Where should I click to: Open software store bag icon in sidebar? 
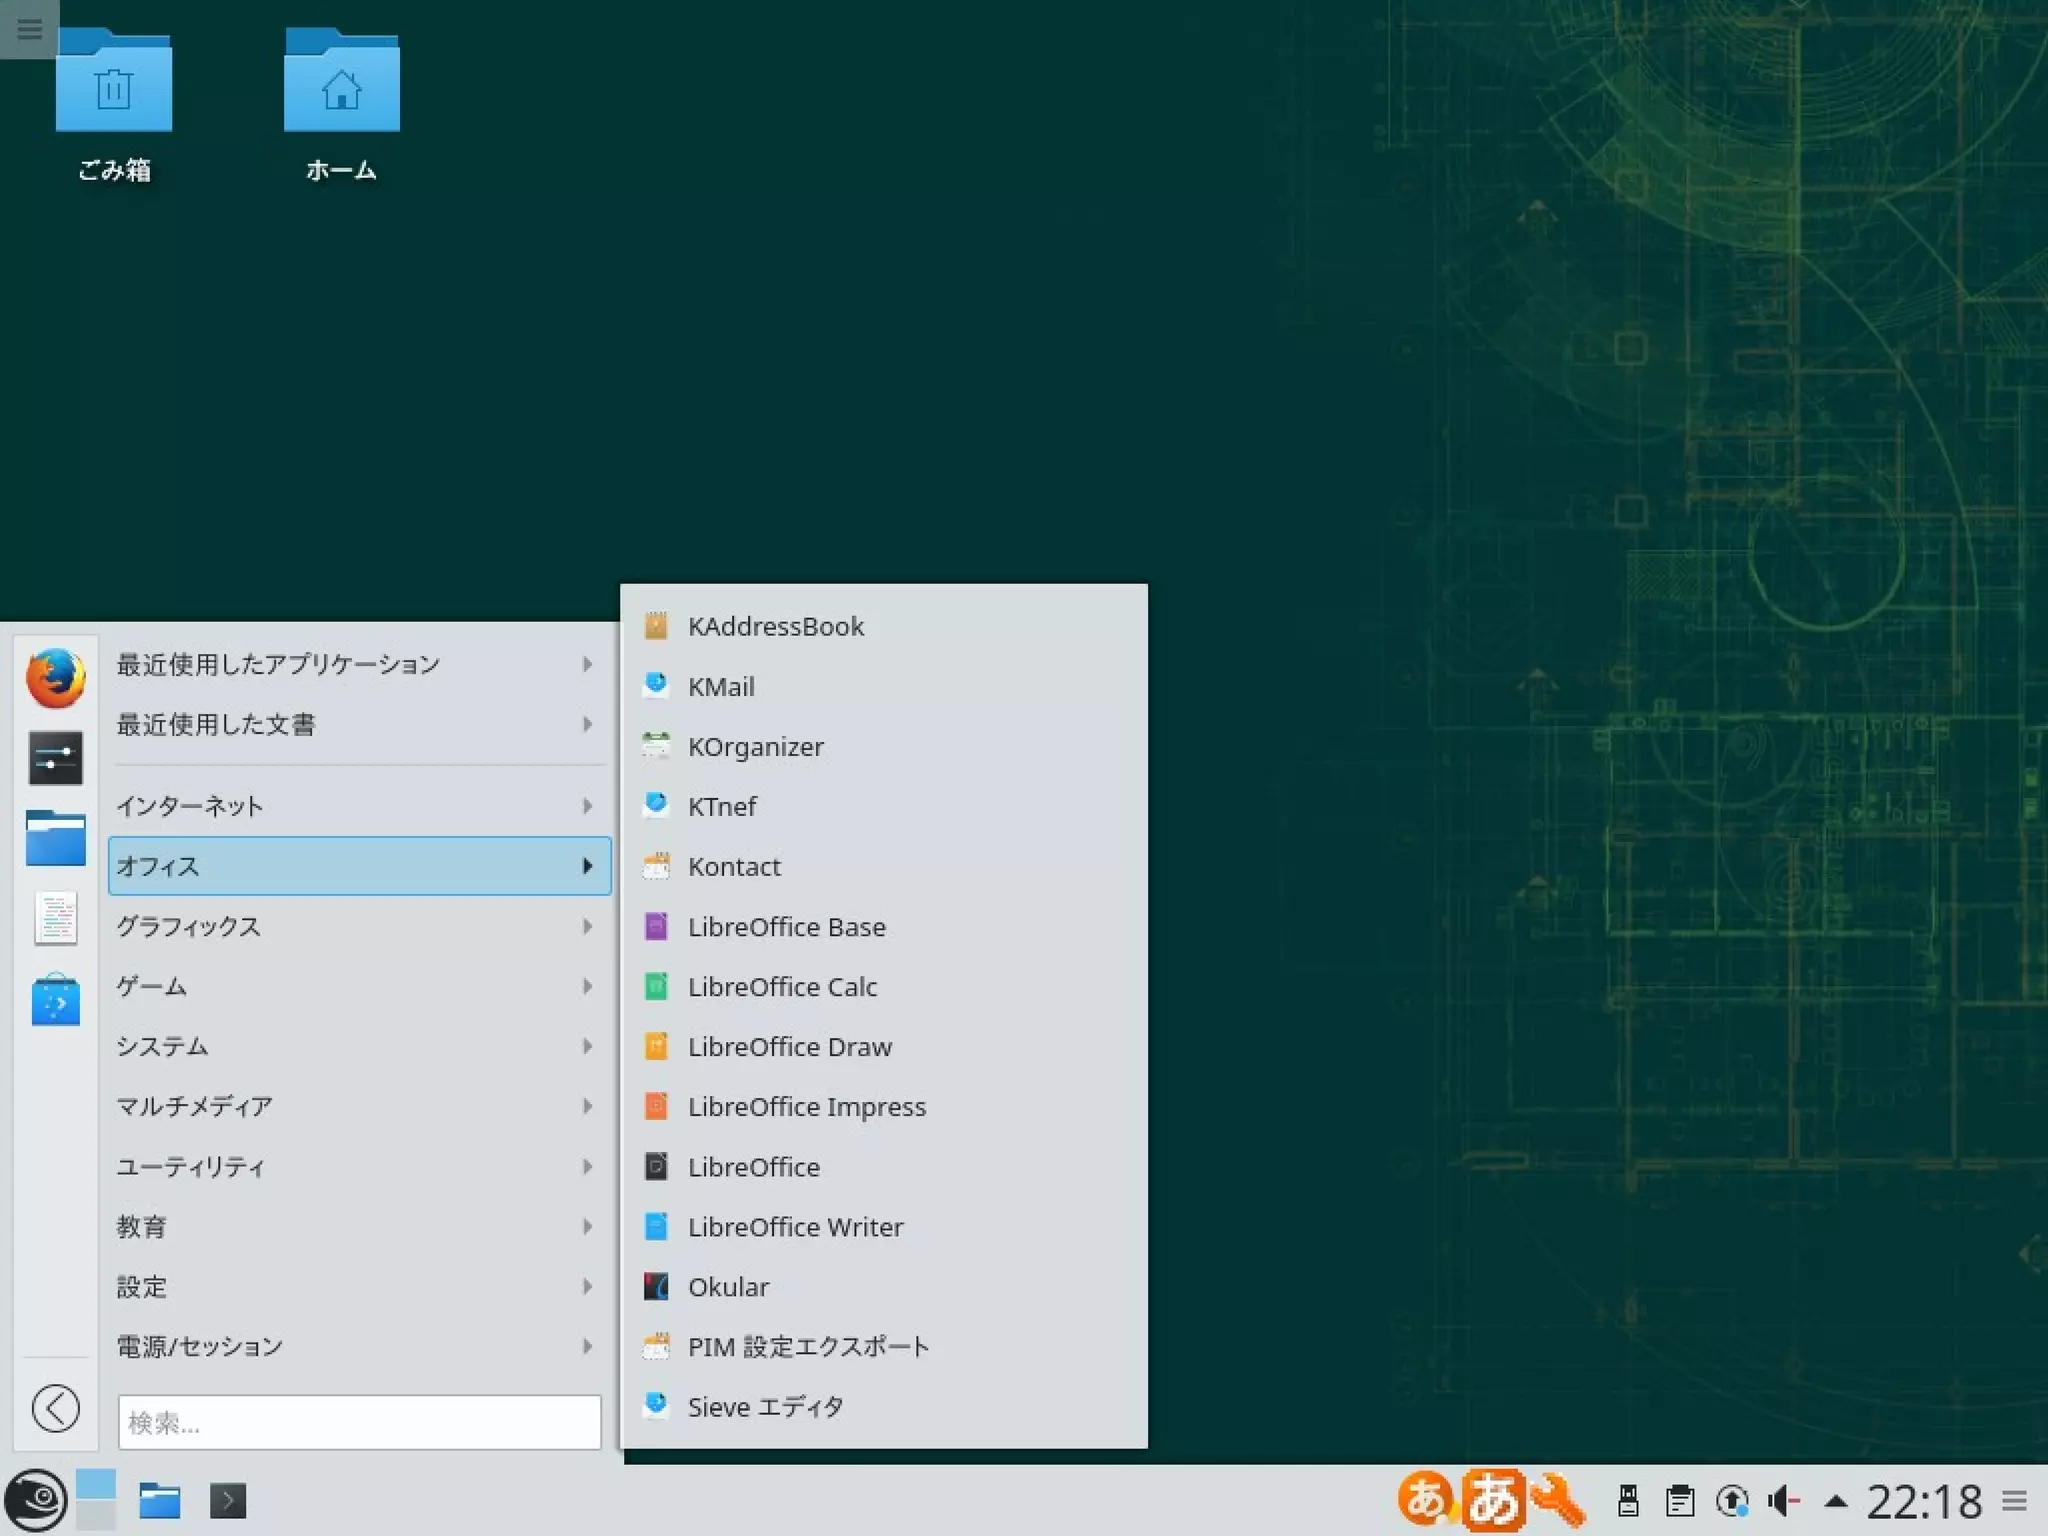point(55,999)
